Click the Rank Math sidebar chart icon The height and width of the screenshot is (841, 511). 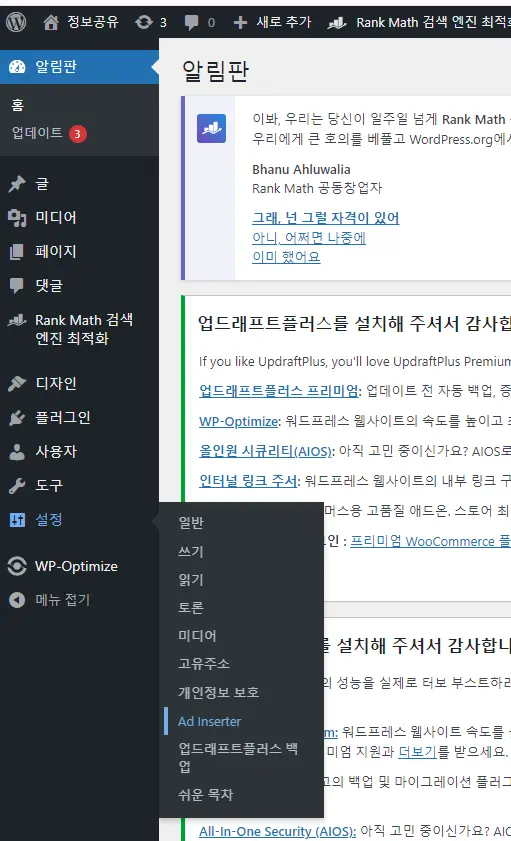pyautogui.click(x=17, y=320)
